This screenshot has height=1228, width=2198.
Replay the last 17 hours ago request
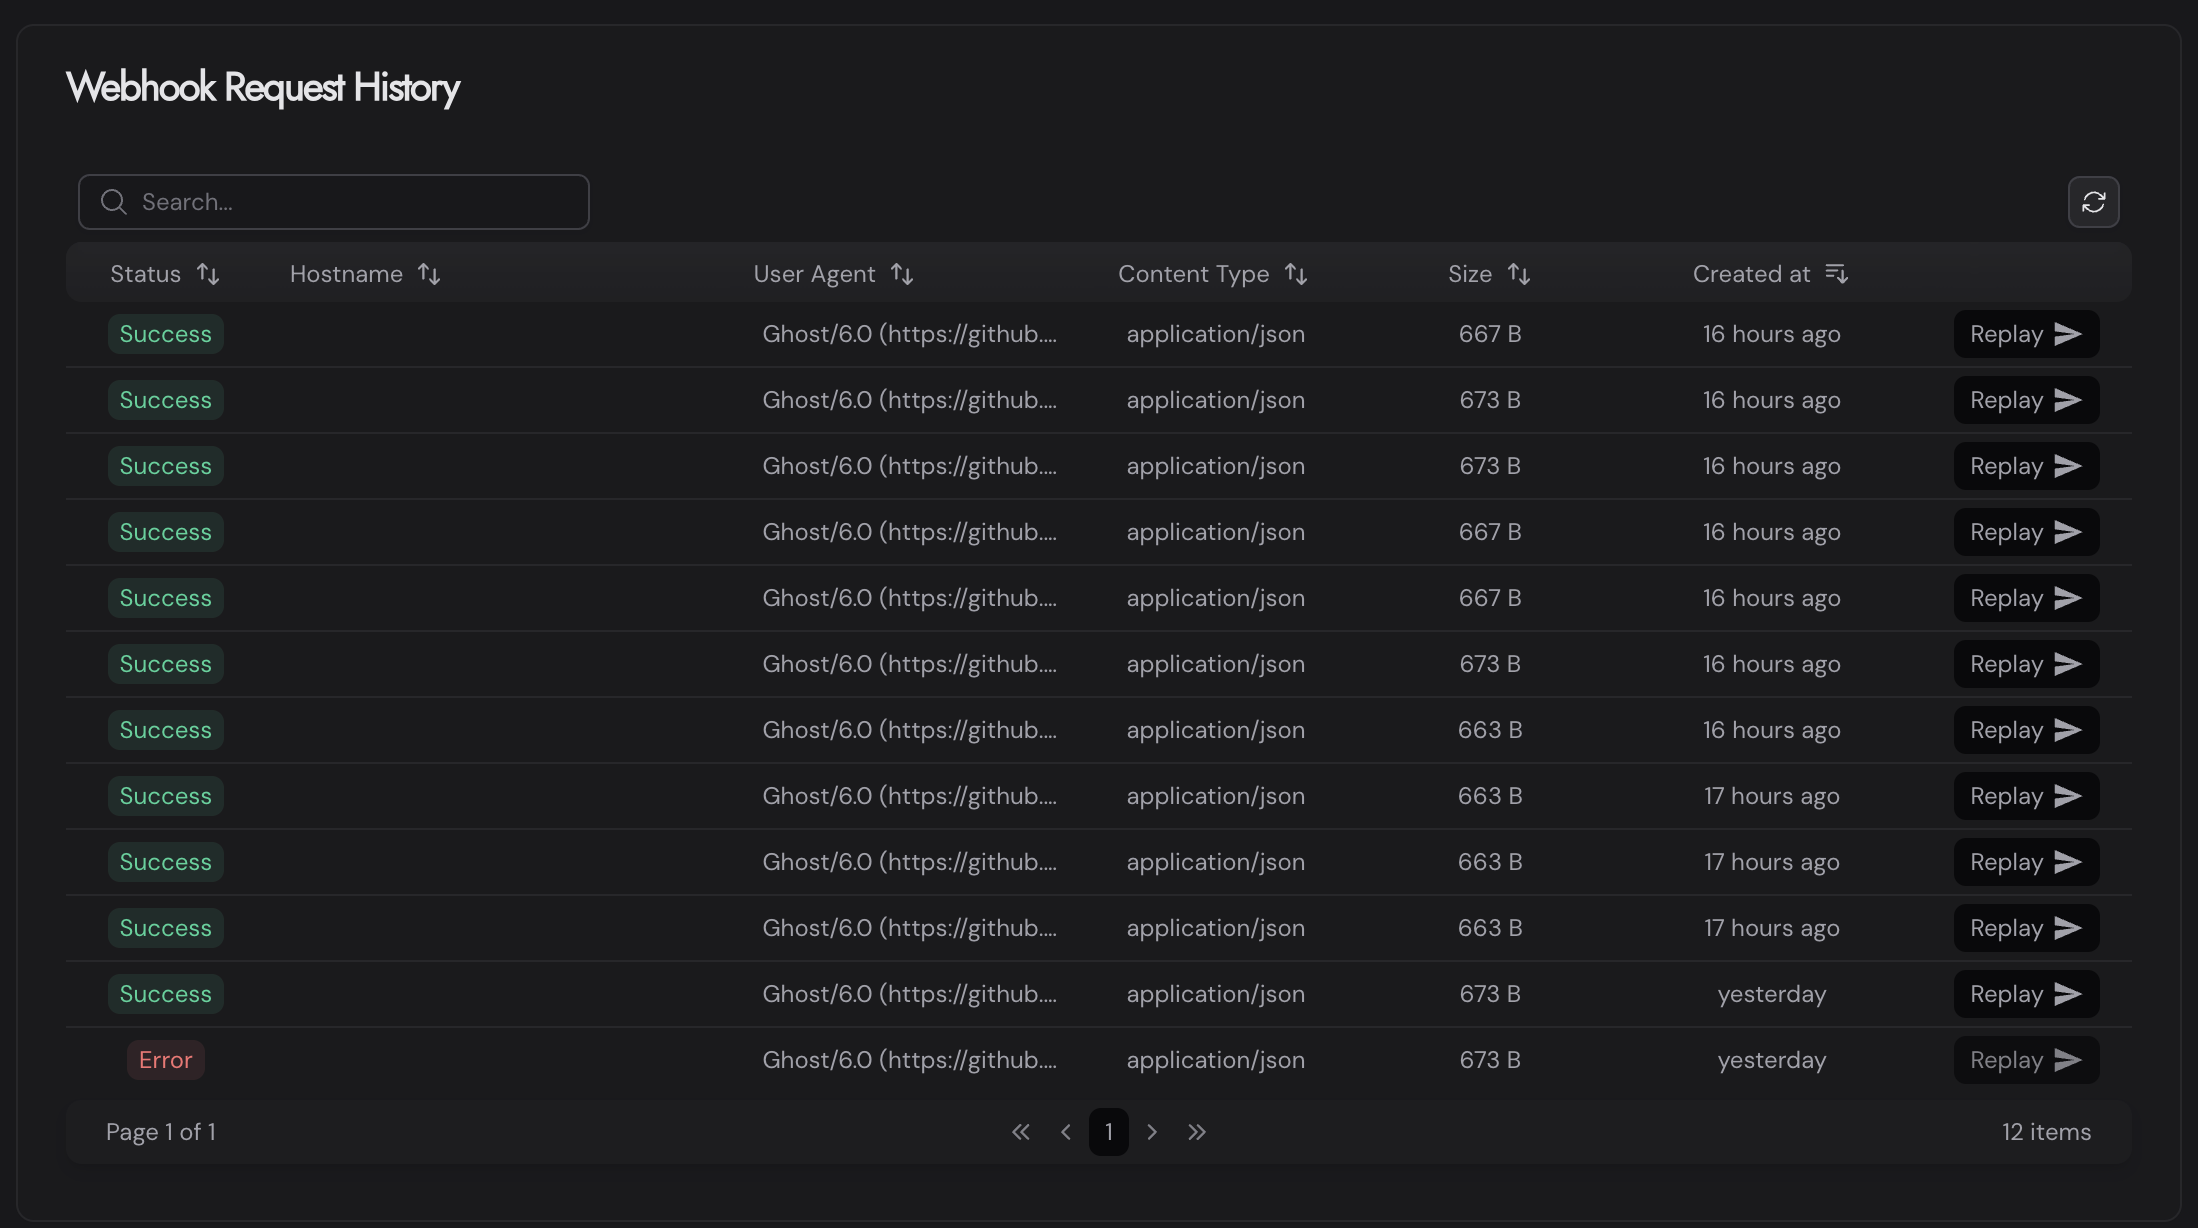2026,928
